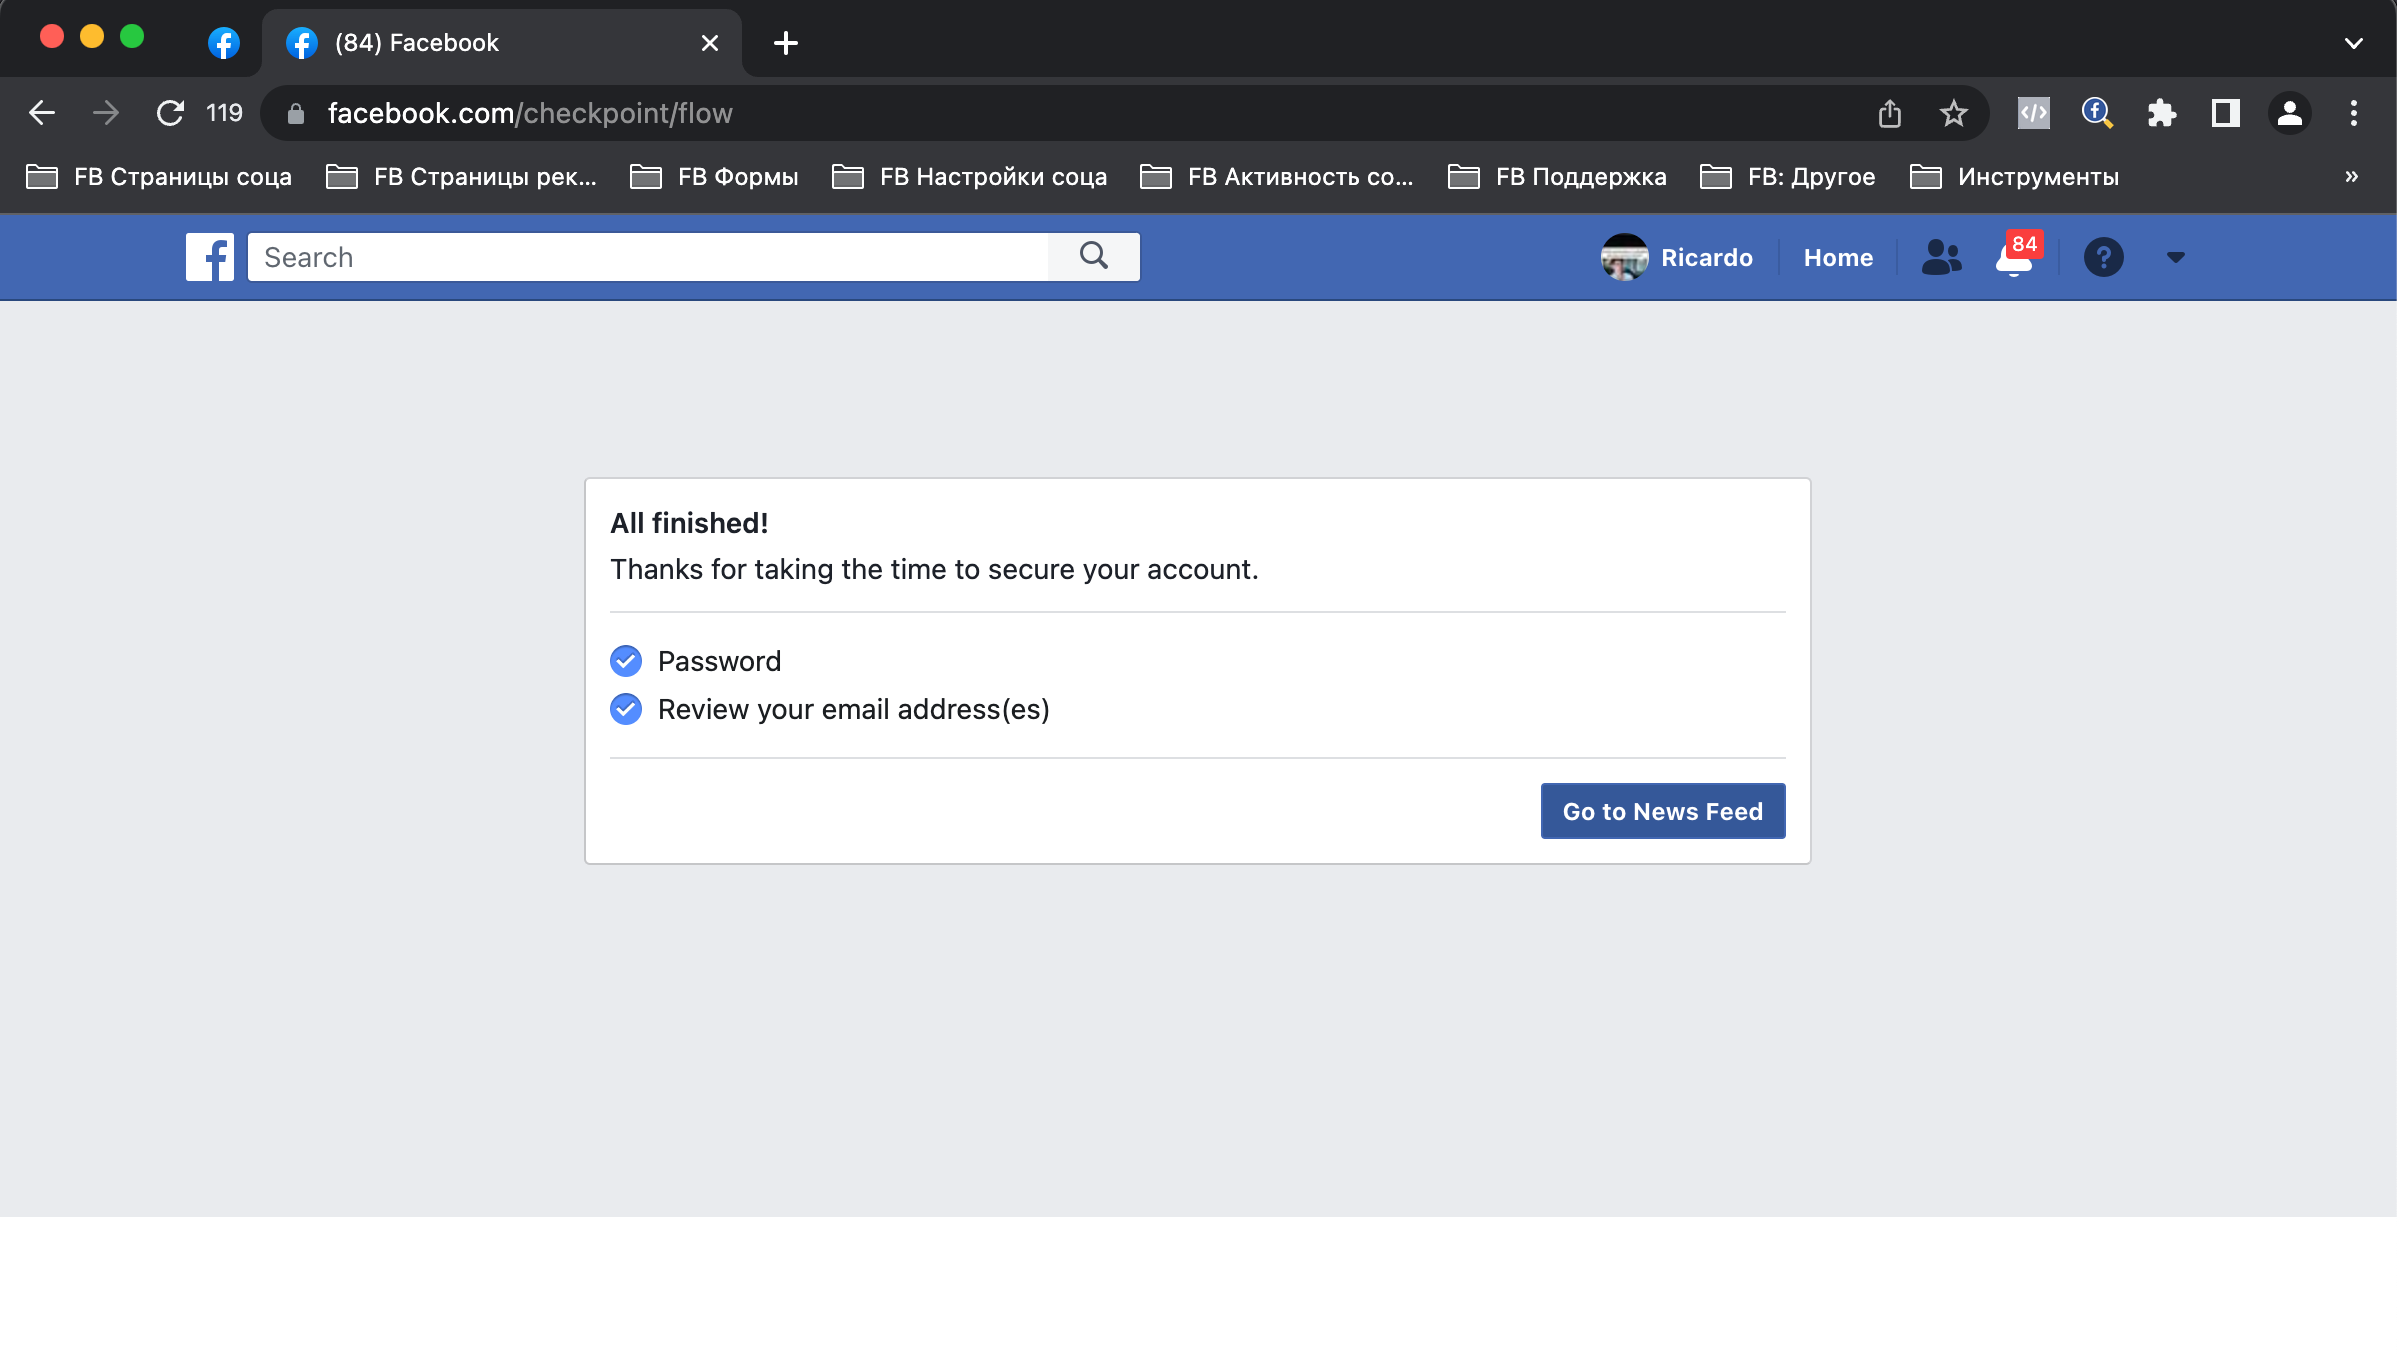The image size is (2397, 1362).
Task: Close the (84) Facebook tab
Action: [x=709, y=43]
